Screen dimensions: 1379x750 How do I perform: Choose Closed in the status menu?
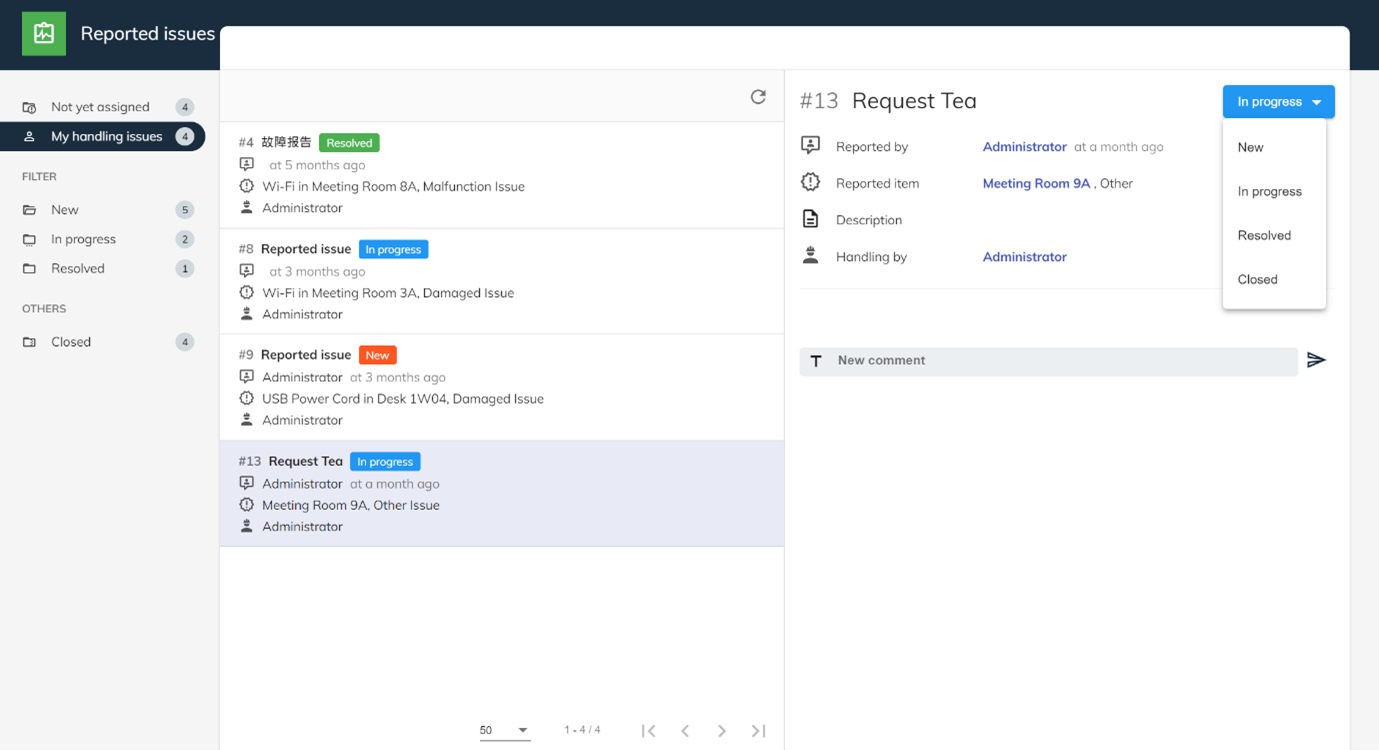1257,280
